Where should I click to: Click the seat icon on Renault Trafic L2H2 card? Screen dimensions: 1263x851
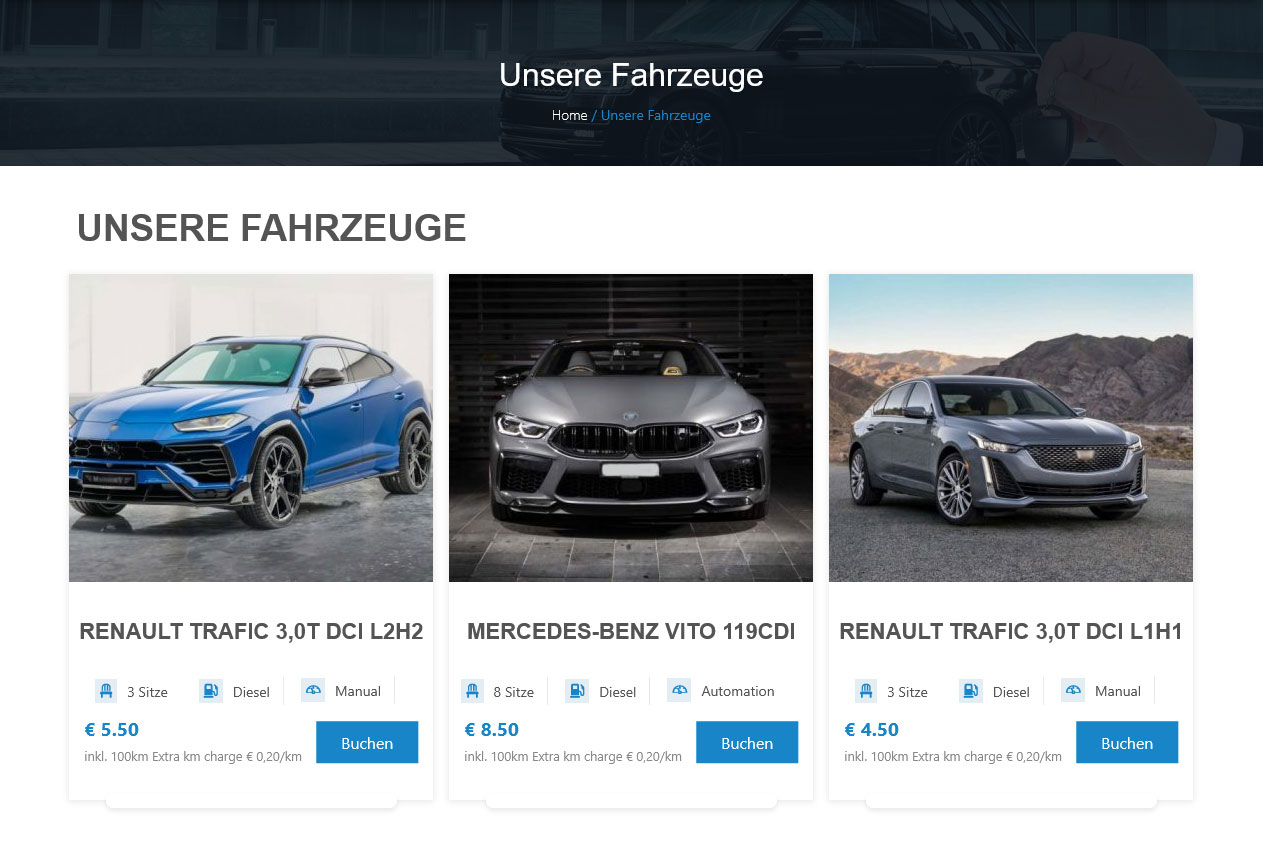tap(106, 691)
